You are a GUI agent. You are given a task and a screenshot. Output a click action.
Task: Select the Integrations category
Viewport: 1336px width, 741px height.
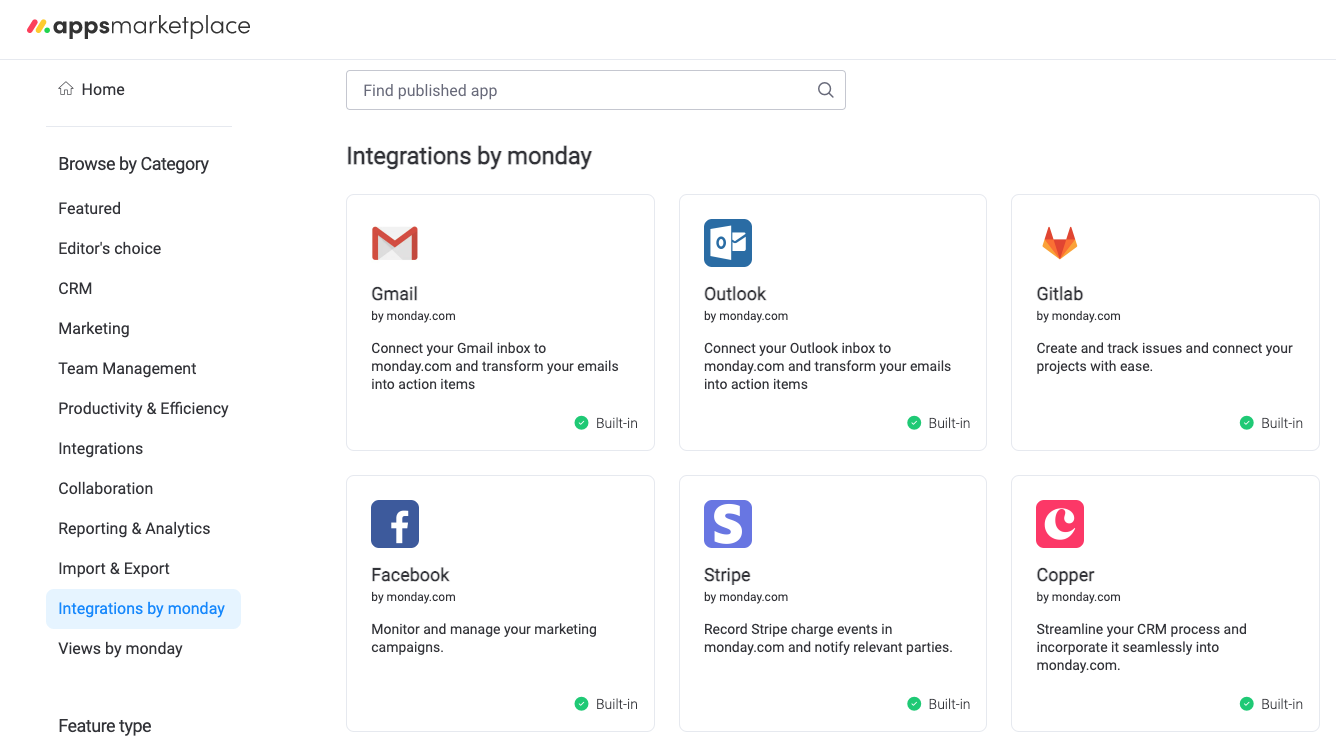point(101,448)
